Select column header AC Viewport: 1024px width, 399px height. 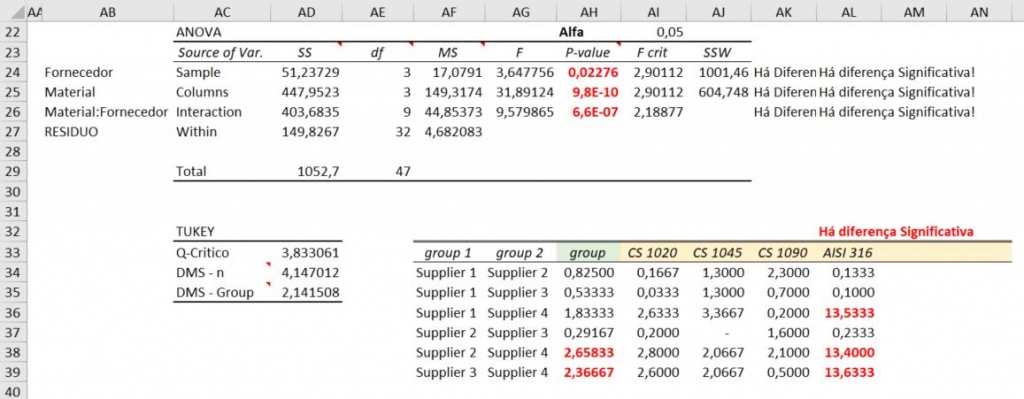pyautogui.click(x=222, y=12)
